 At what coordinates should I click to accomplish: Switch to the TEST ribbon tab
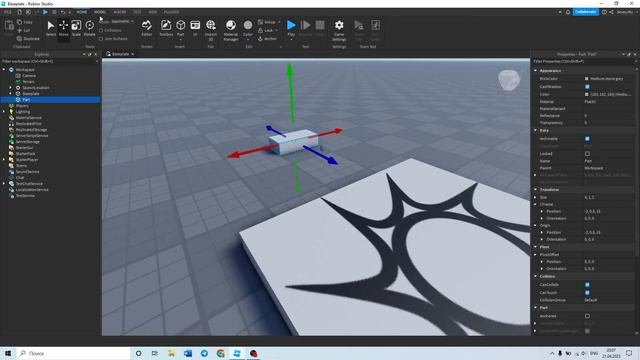(x=138, y=12)
